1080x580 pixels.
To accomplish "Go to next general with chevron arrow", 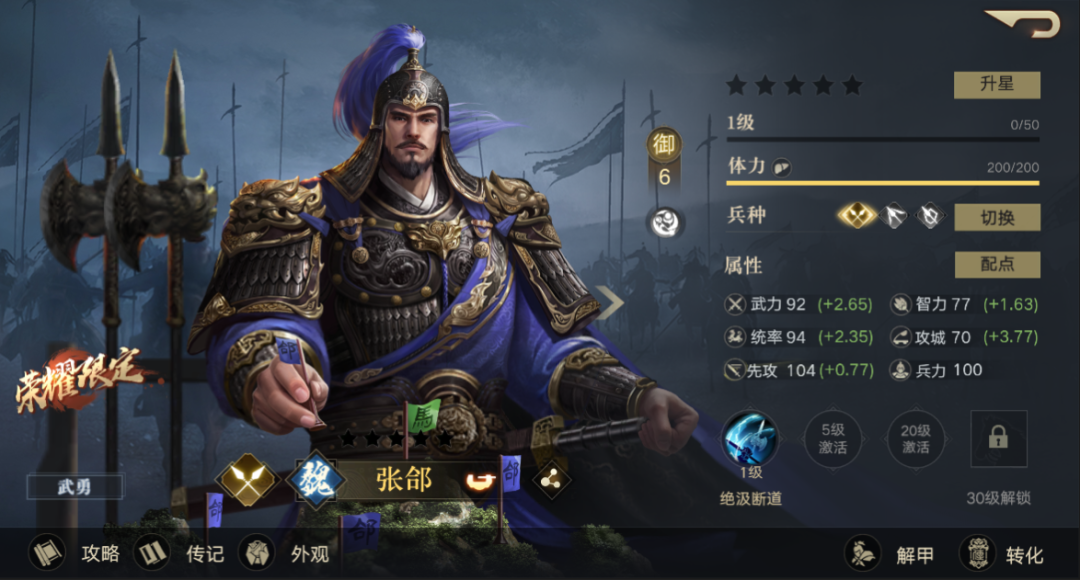I will click(x=610, y=302).
